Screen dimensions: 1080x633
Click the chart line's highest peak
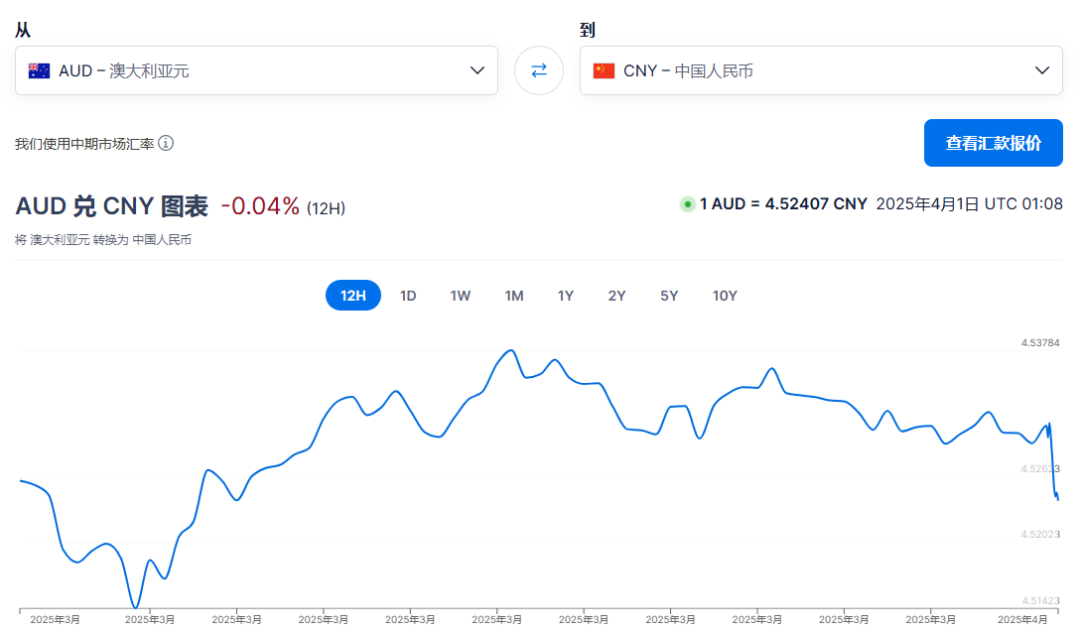(511, 351)
